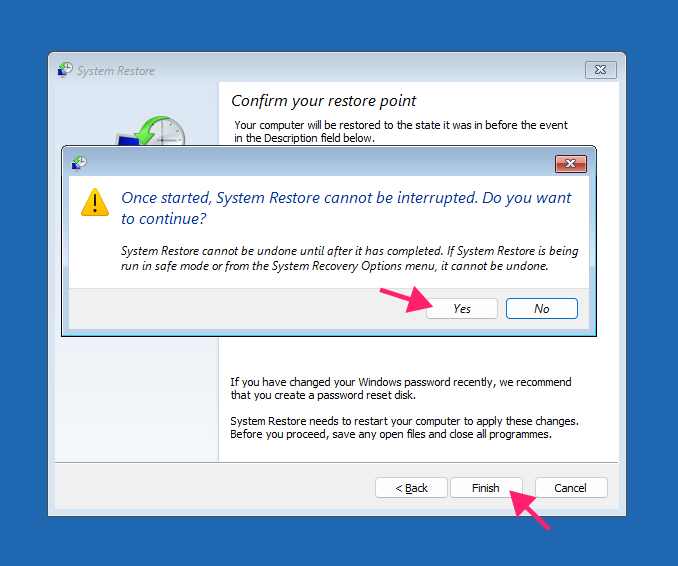Click the 'System Restore' window title text
Viewport: 678px width, 566px height.
115,71
